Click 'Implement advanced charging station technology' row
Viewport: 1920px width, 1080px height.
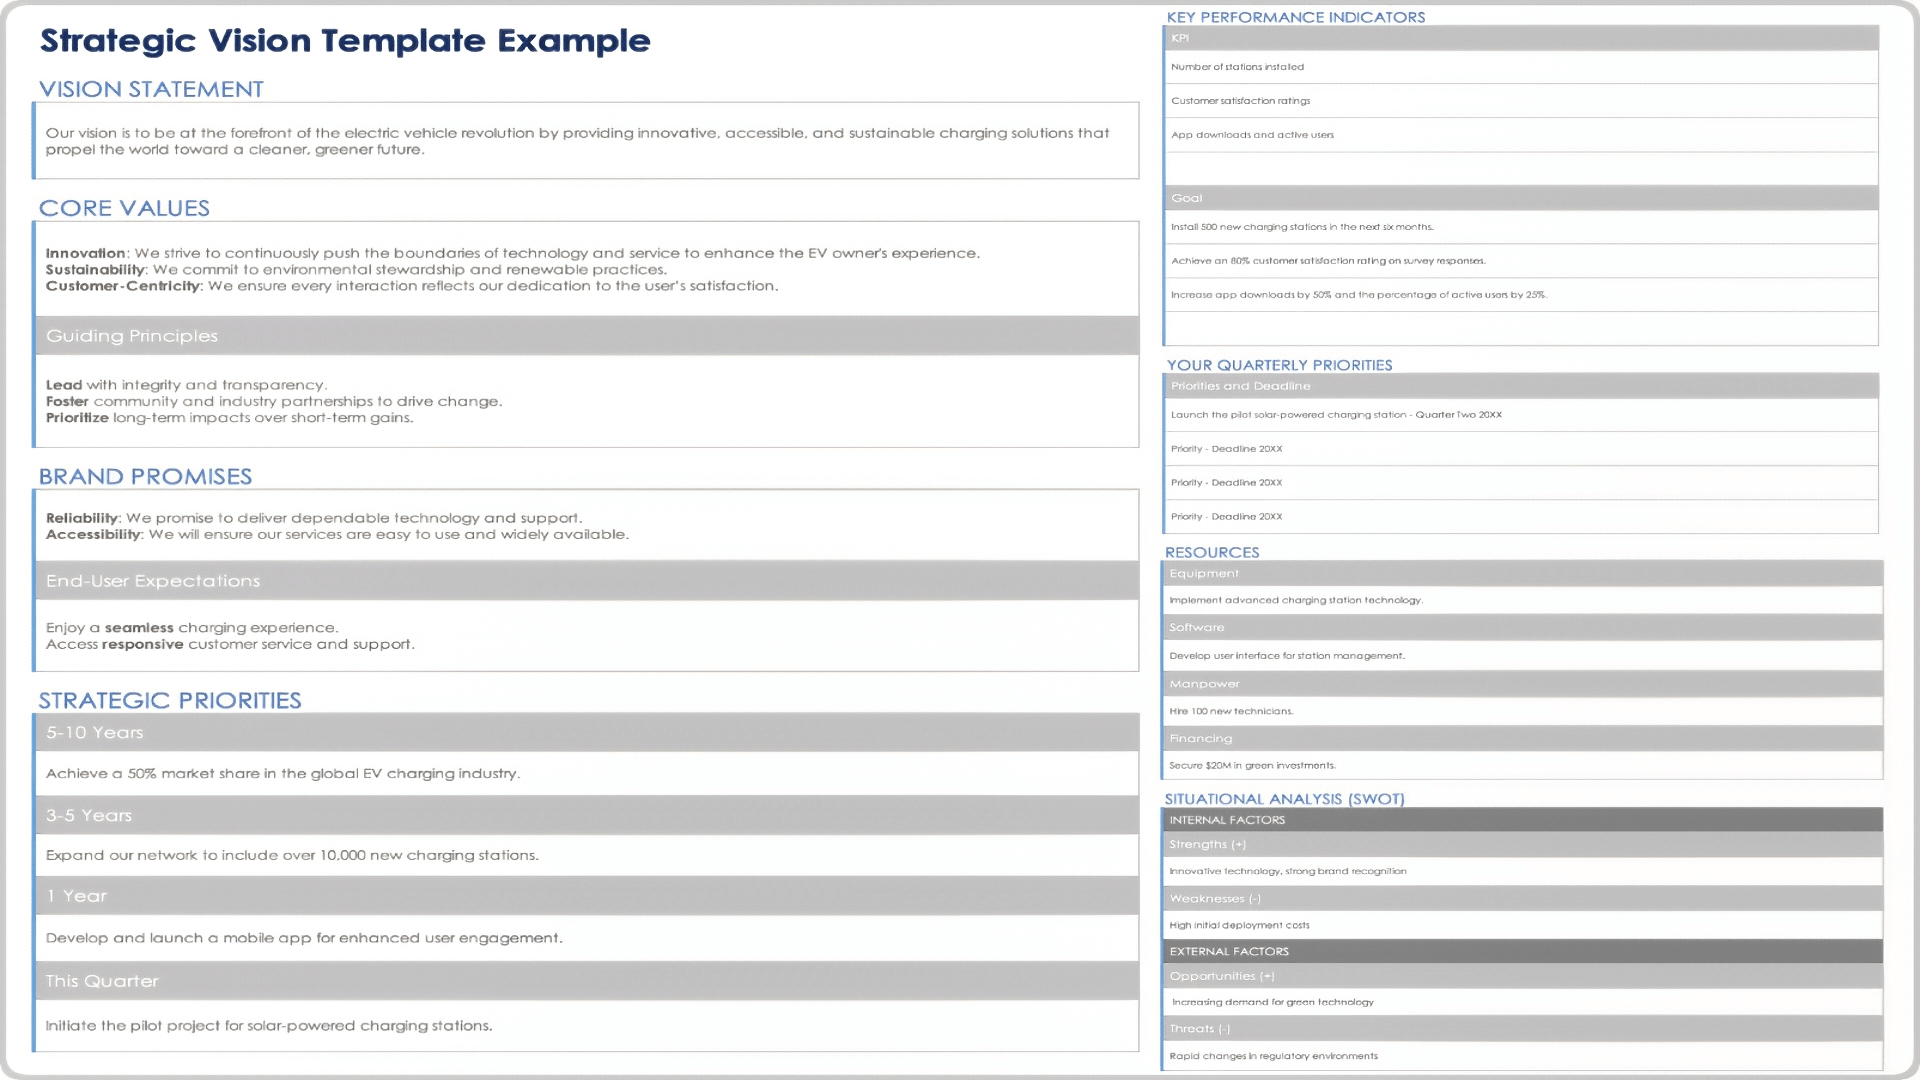pyautogui.click(x=1522, y=601)
